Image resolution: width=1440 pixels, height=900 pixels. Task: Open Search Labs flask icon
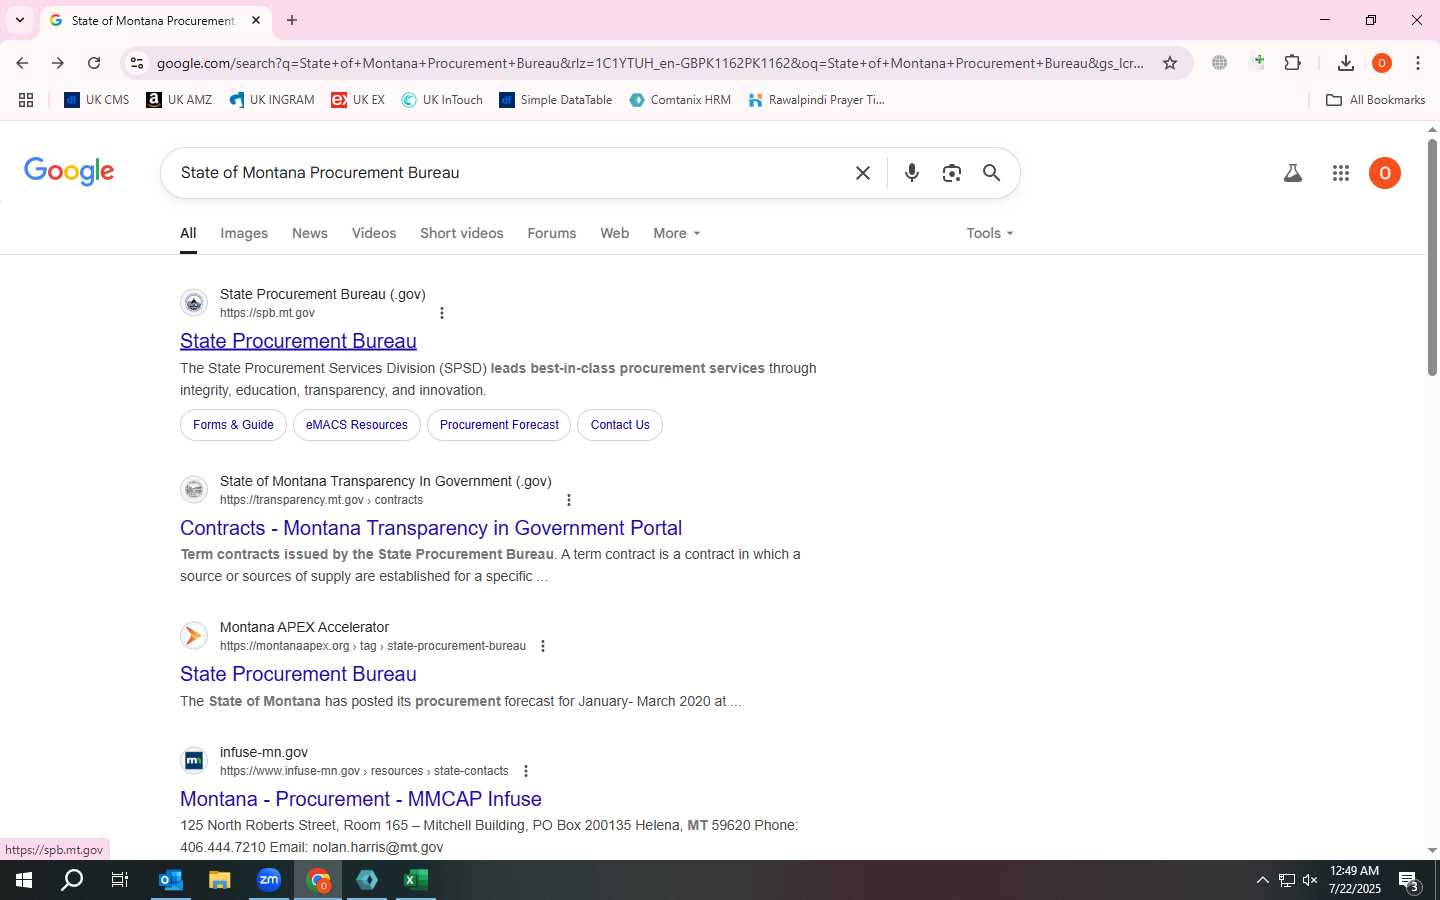[1293, 173]
